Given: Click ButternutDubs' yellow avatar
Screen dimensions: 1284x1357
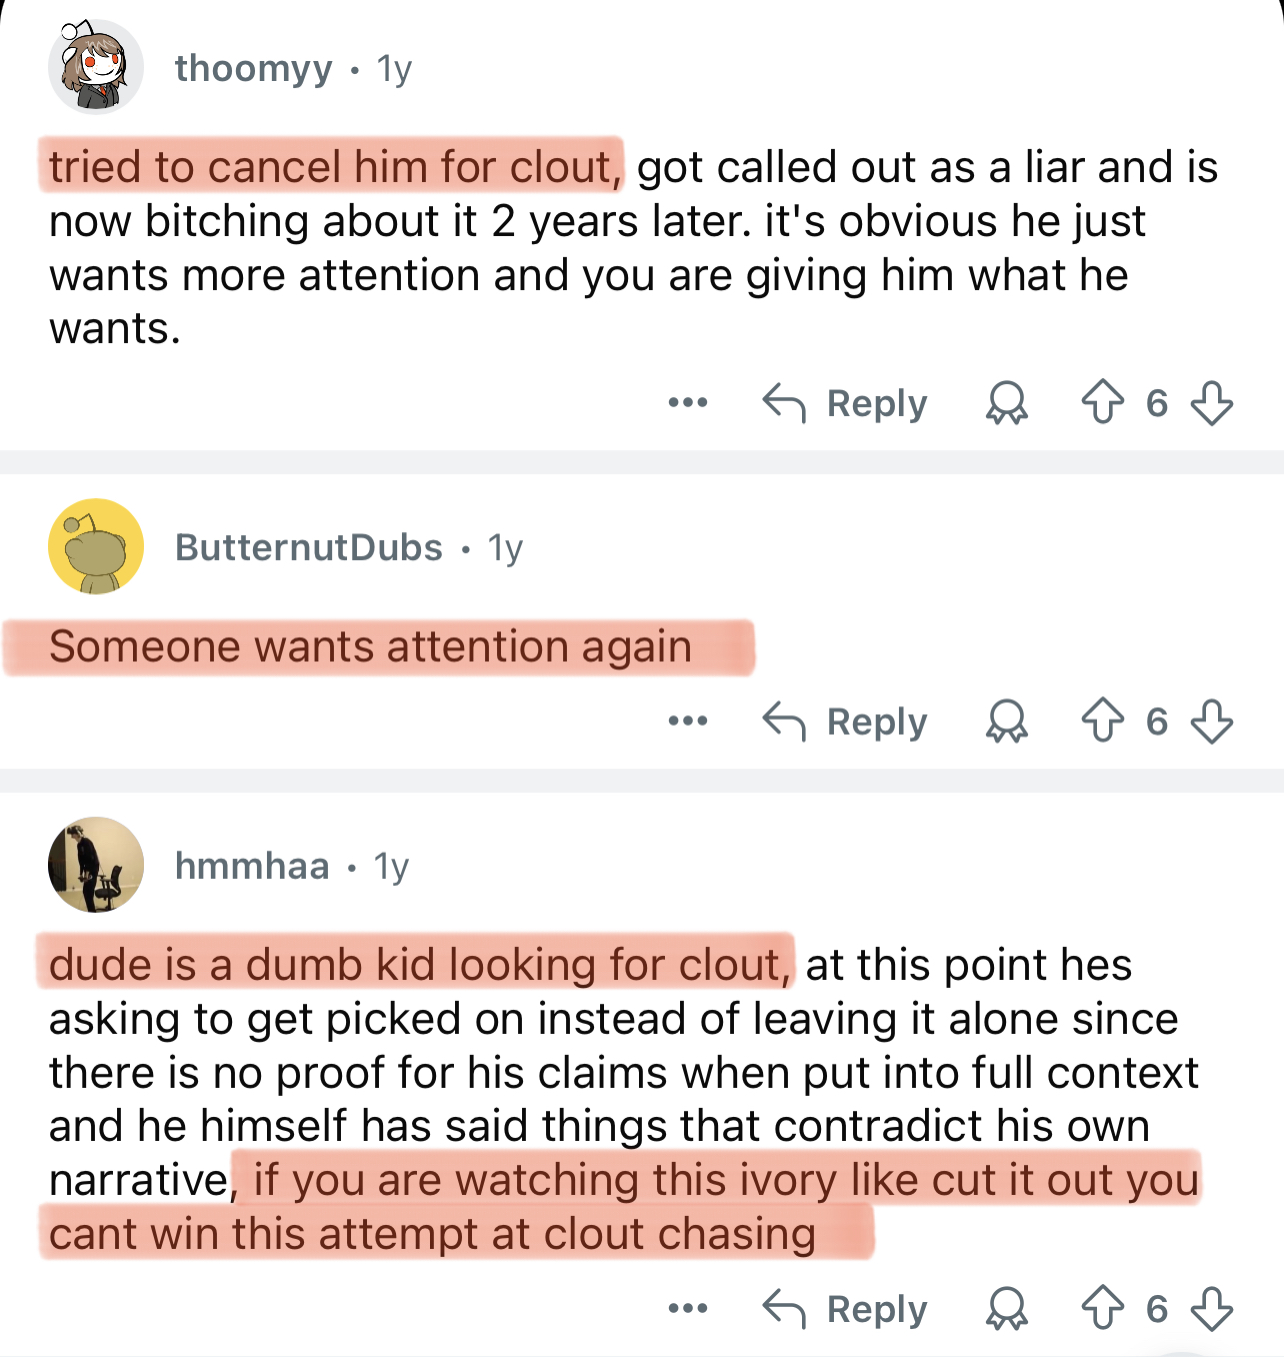Looking at the screenshot, I should pos(95,546).
